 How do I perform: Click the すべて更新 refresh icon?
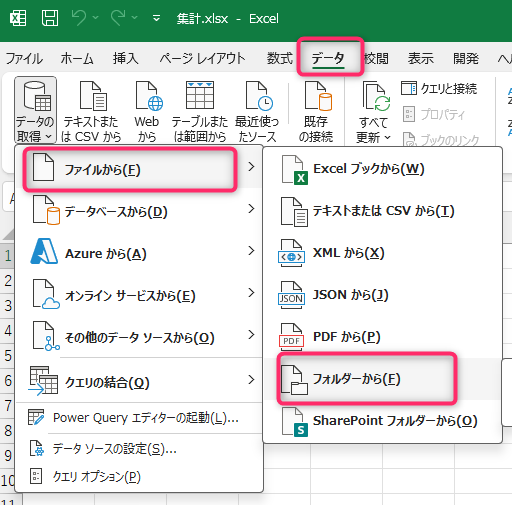click(376, 97)
